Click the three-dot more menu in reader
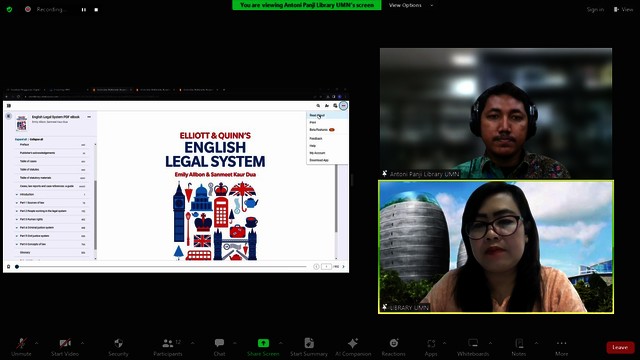640x360 pixels. [x=344, y=106]
